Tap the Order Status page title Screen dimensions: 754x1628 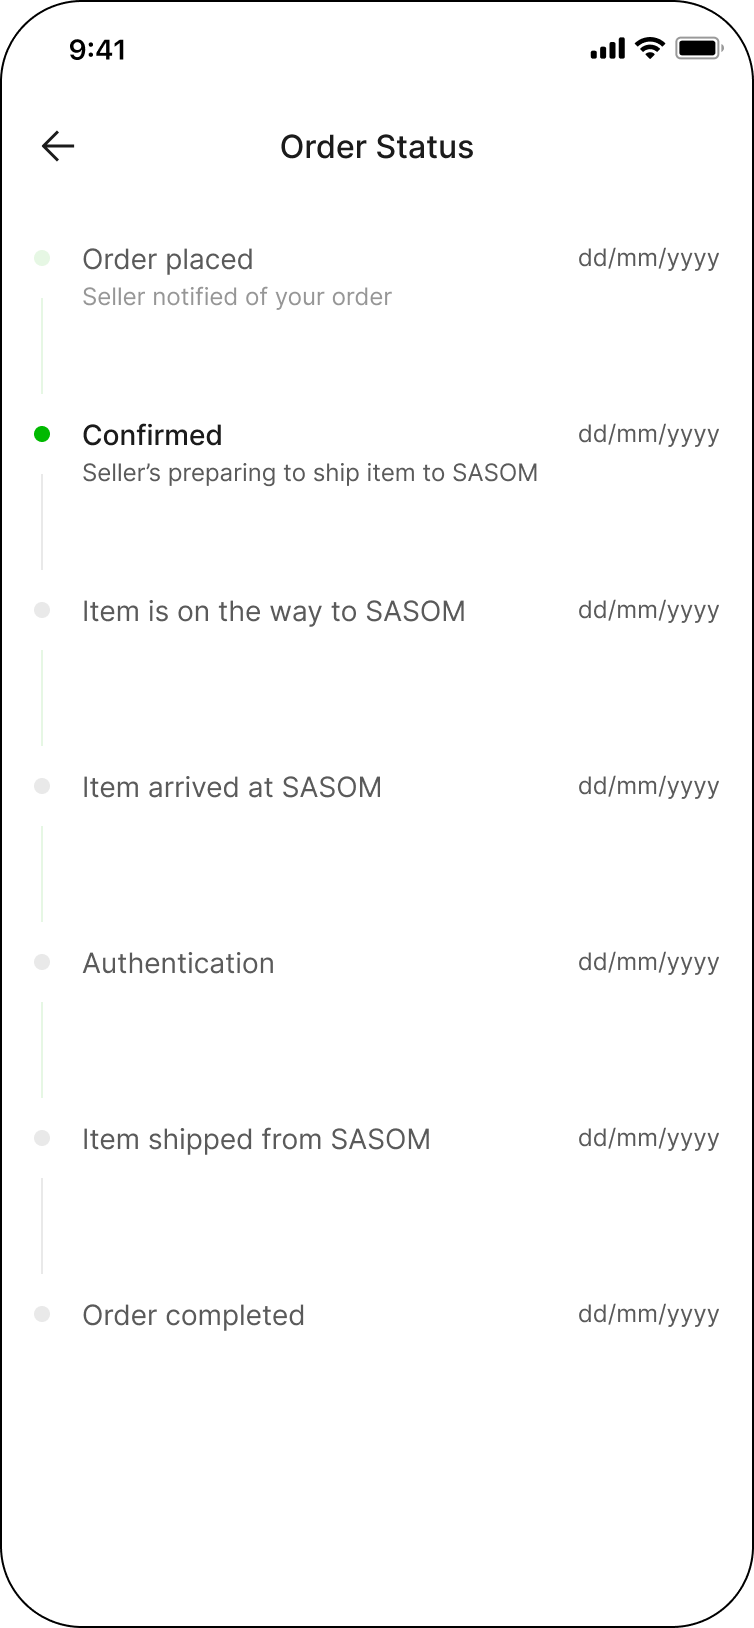pyautogui.click(x=377, y=147)
